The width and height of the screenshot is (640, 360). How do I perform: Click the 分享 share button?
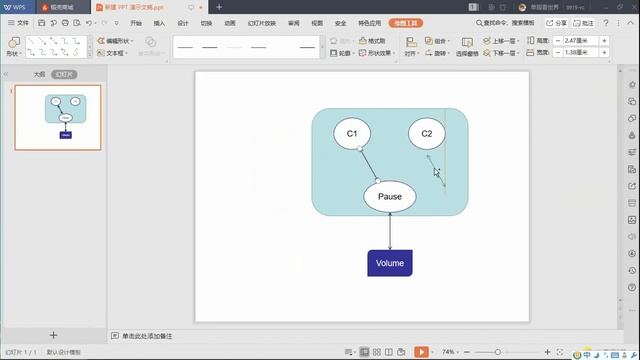tap(556, 23)
